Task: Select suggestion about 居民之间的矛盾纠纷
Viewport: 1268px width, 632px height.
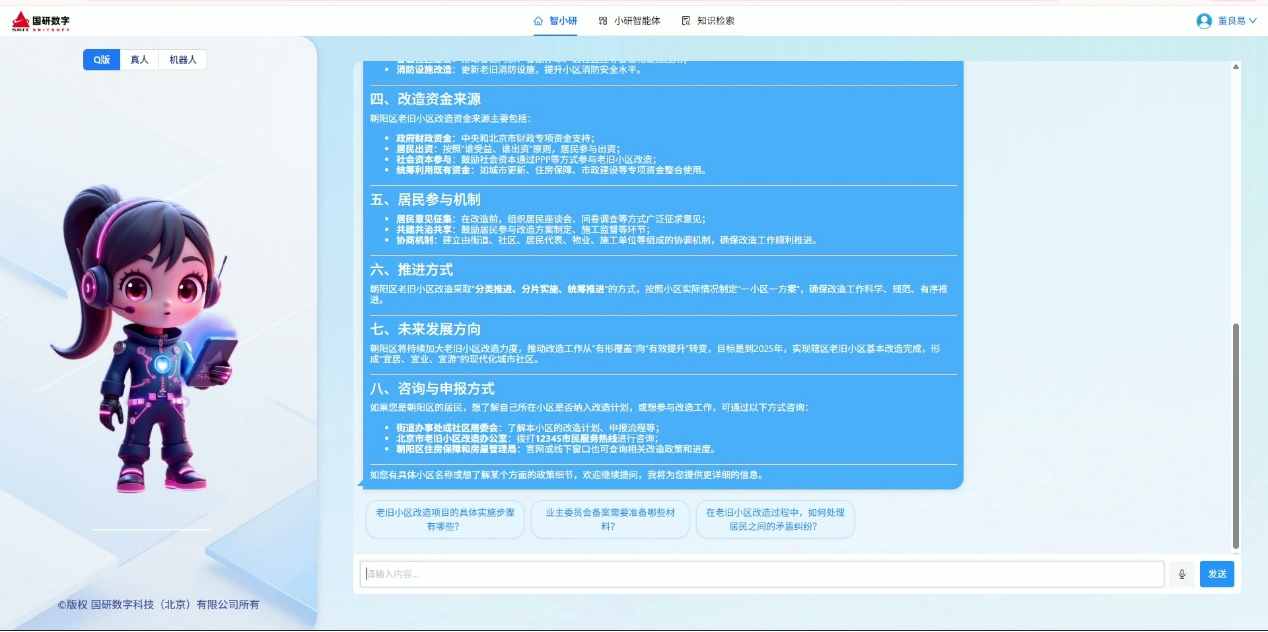Action: click(x=775, y=519)
